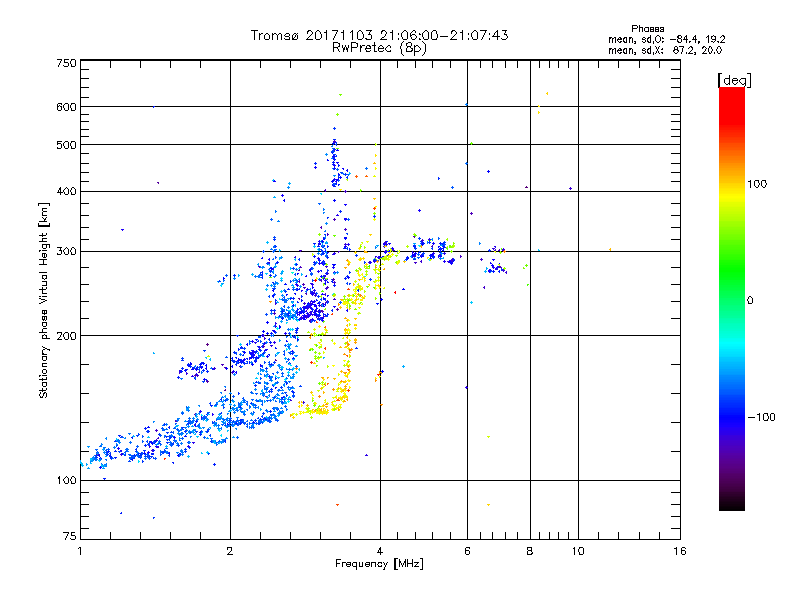Screen dimensions: 800x600
Task: Click the y-axis '300' tick label
Action: point(66,252)
